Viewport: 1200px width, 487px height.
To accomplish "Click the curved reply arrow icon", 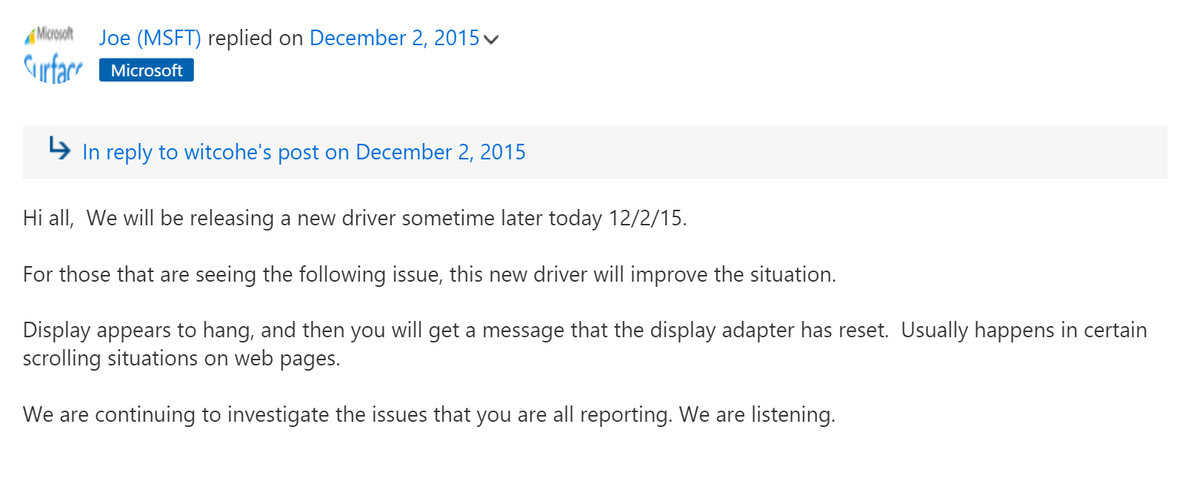I will [x=59, y=151].
